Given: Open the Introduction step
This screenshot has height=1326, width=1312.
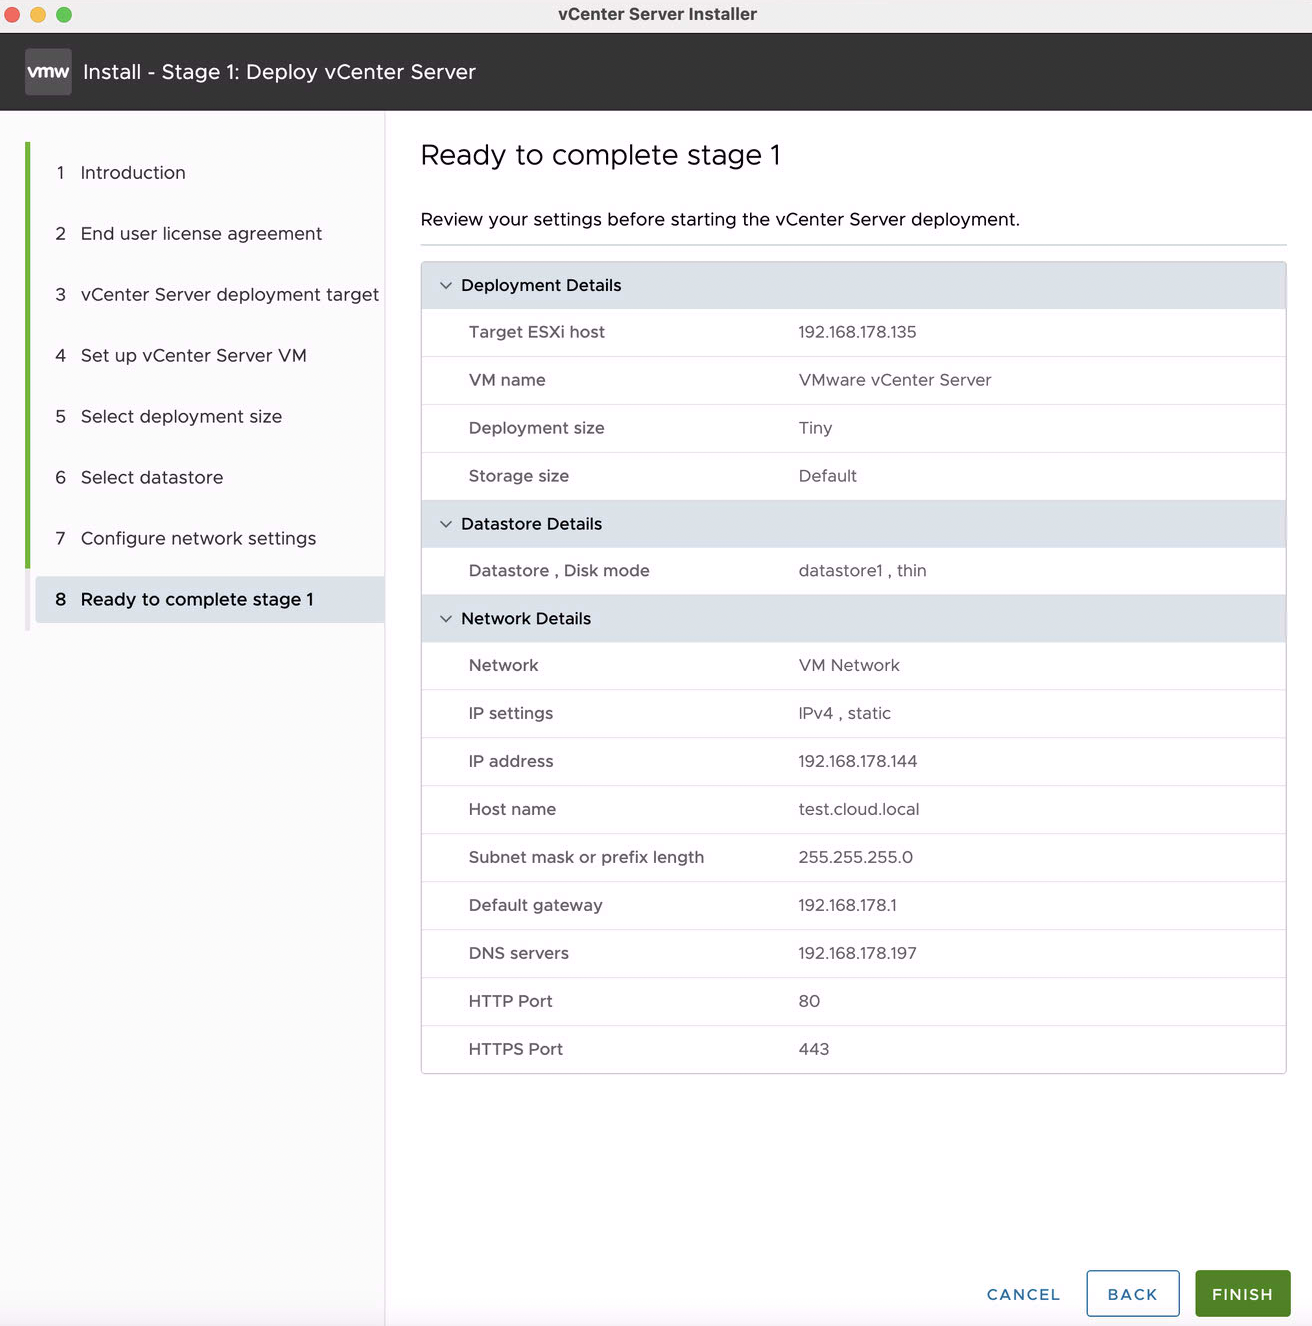Looking at the screenshot, I should click(133, 173).
